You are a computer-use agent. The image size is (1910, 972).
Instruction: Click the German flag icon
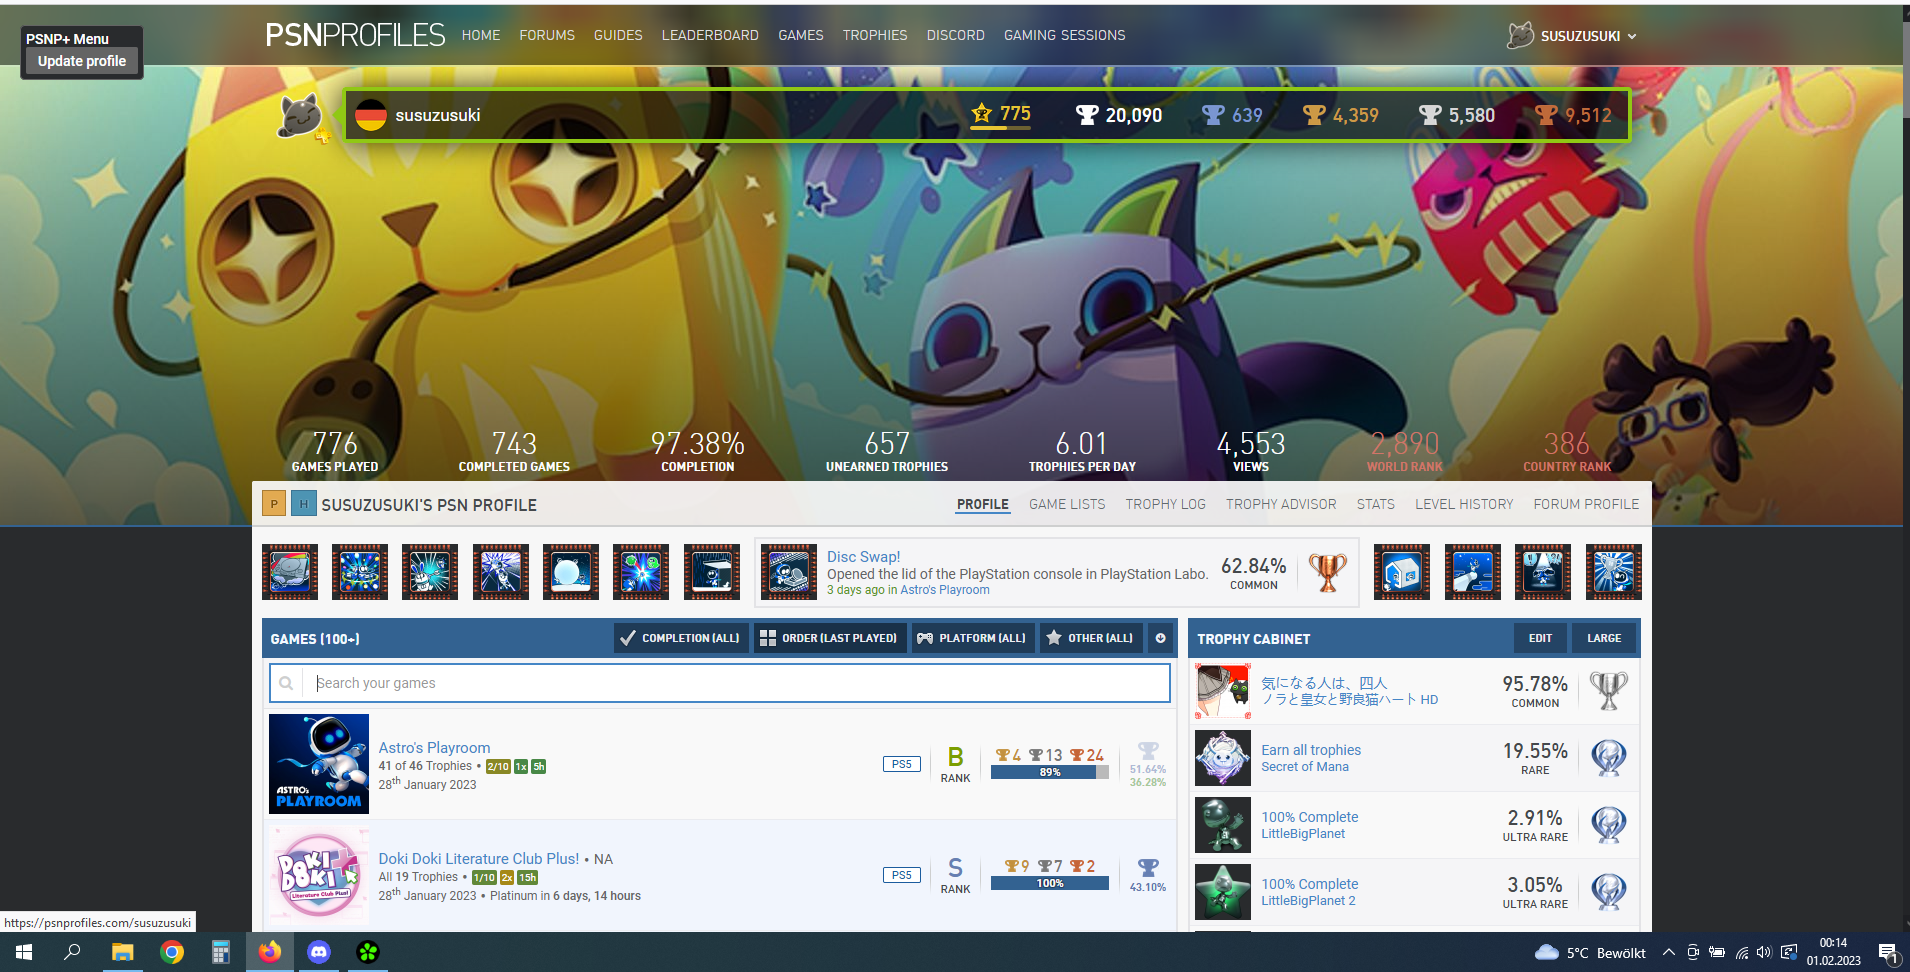tap(371, 115)
